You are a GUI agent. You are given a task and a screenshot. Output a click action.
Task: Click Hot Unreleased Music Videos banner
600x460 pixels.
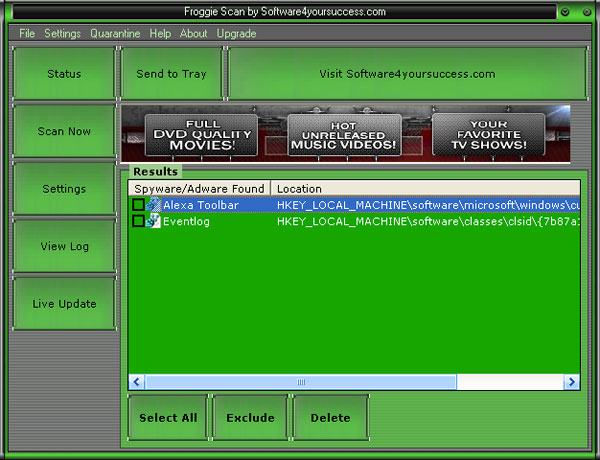pyautogui.click(x=344, y=135)
